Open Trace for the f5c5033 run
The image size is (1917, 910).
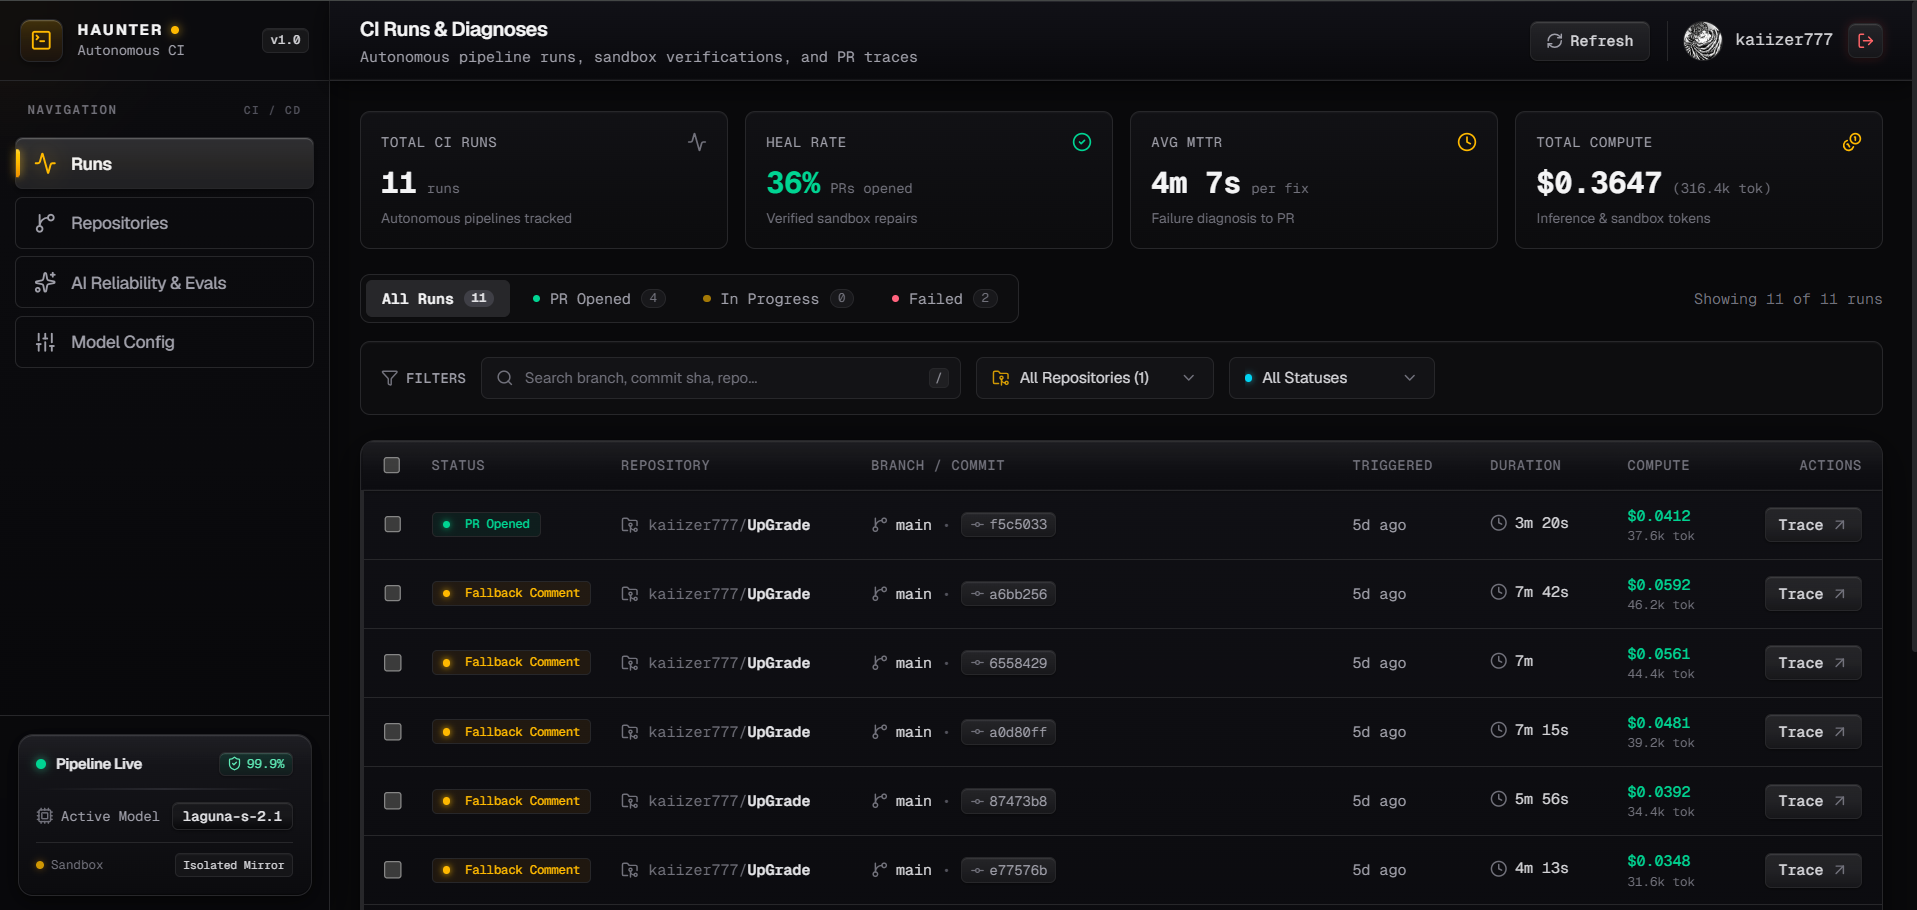pos(1812,525)
